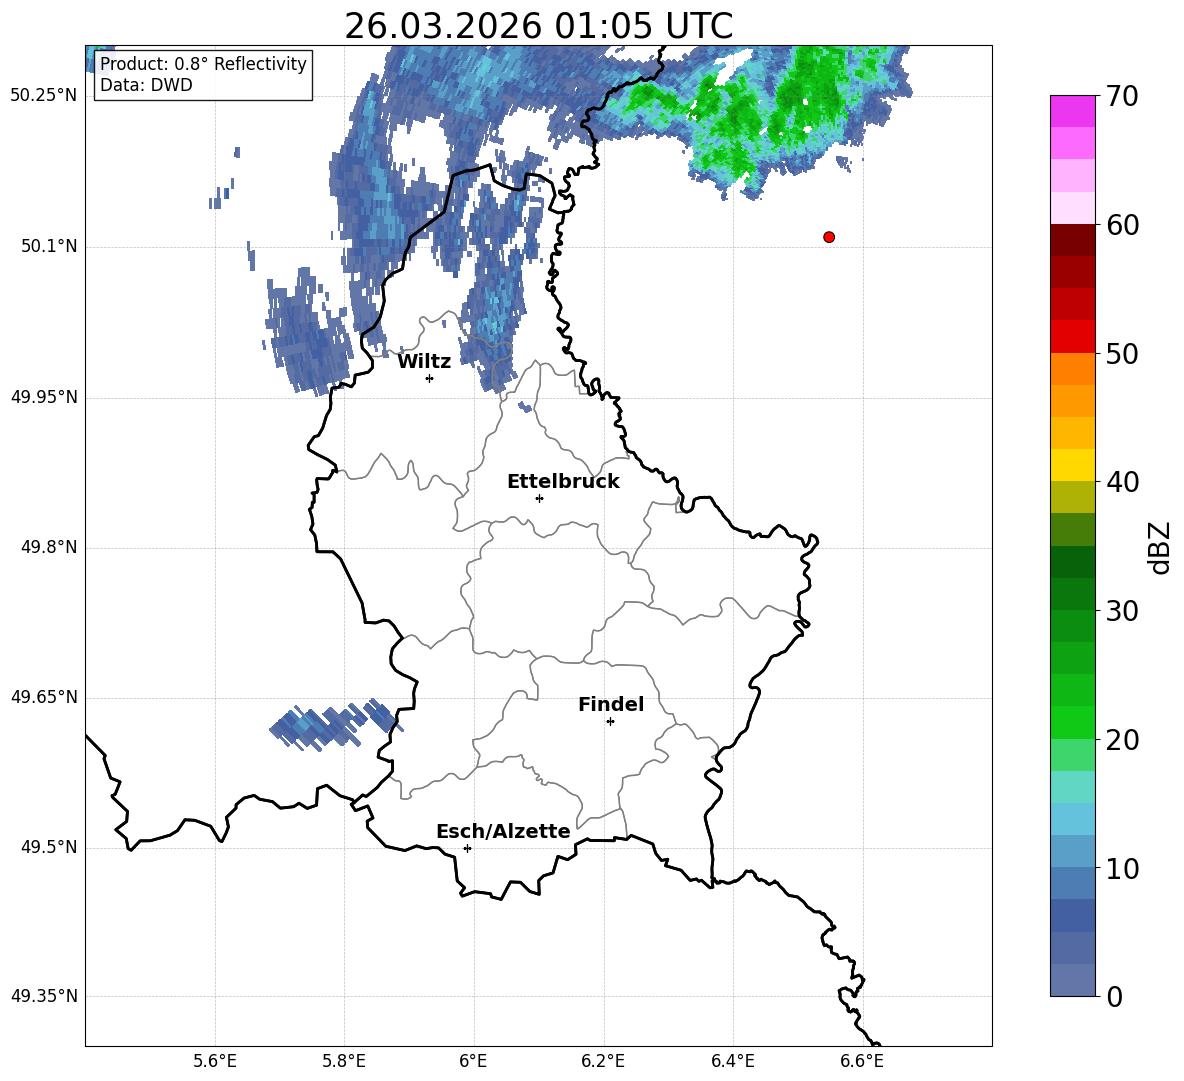Click the Findel station cross marker
This screenshot has width=1184, height=1081.
[x=610, y=722]
